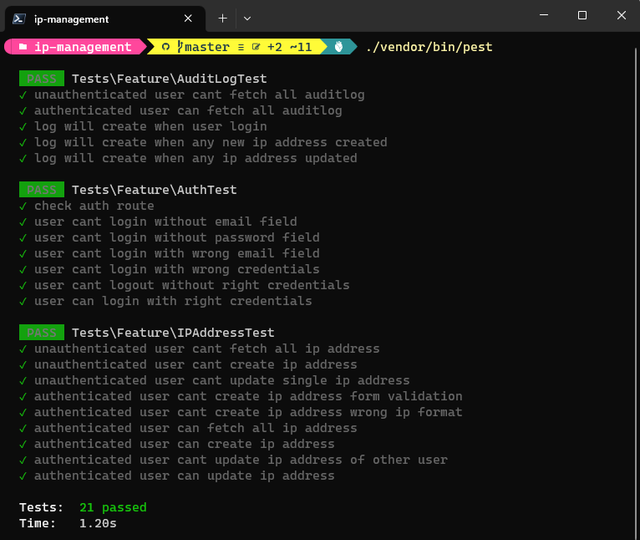Click the ./vendor/bin/pest command text

coord(429,47)
